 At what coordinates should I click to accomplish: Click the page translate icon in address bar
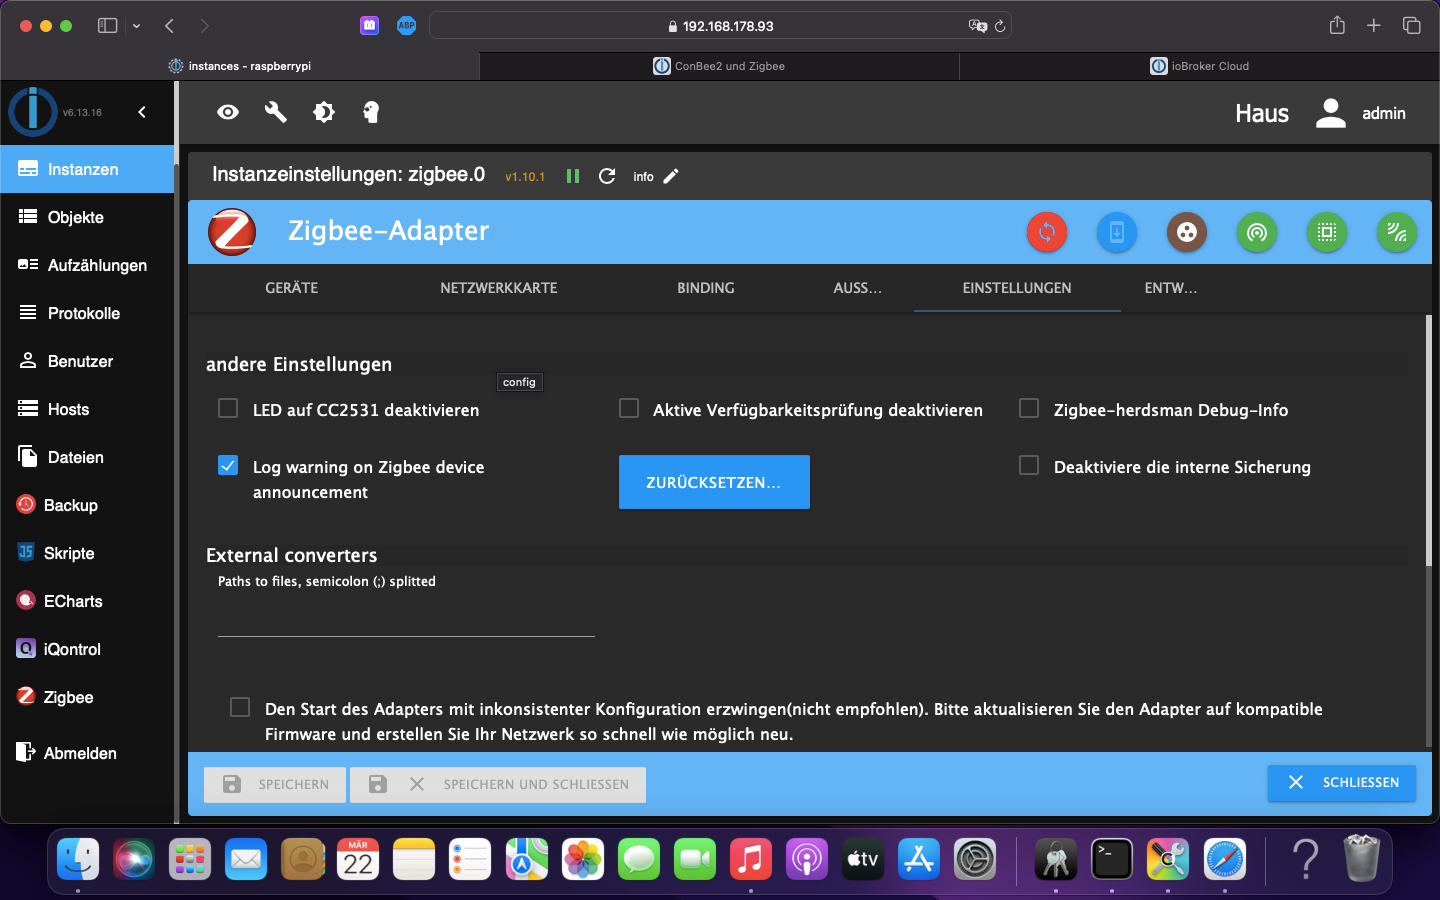[977, 26]
